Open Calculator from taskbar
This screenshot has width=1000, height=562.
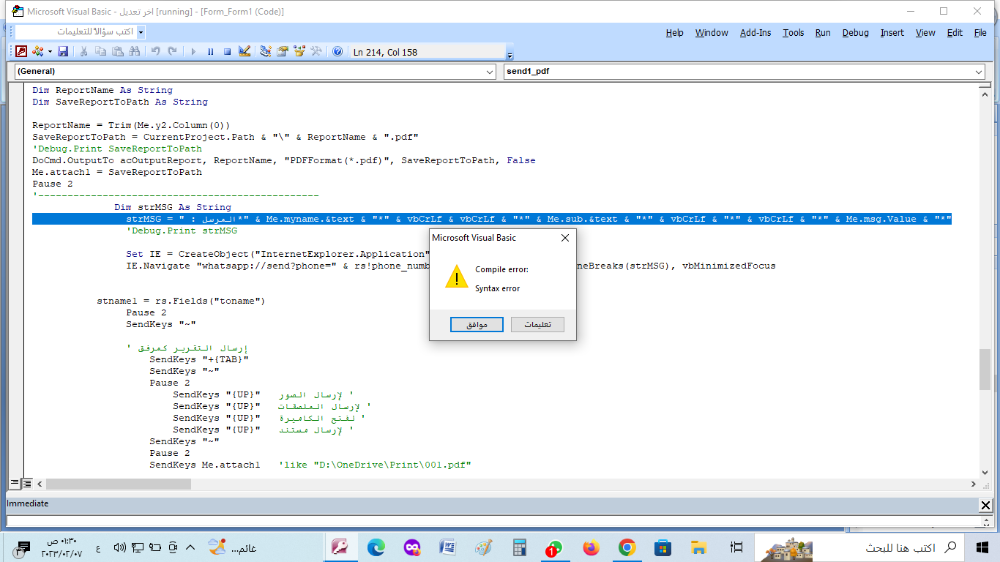click(519, 547)
